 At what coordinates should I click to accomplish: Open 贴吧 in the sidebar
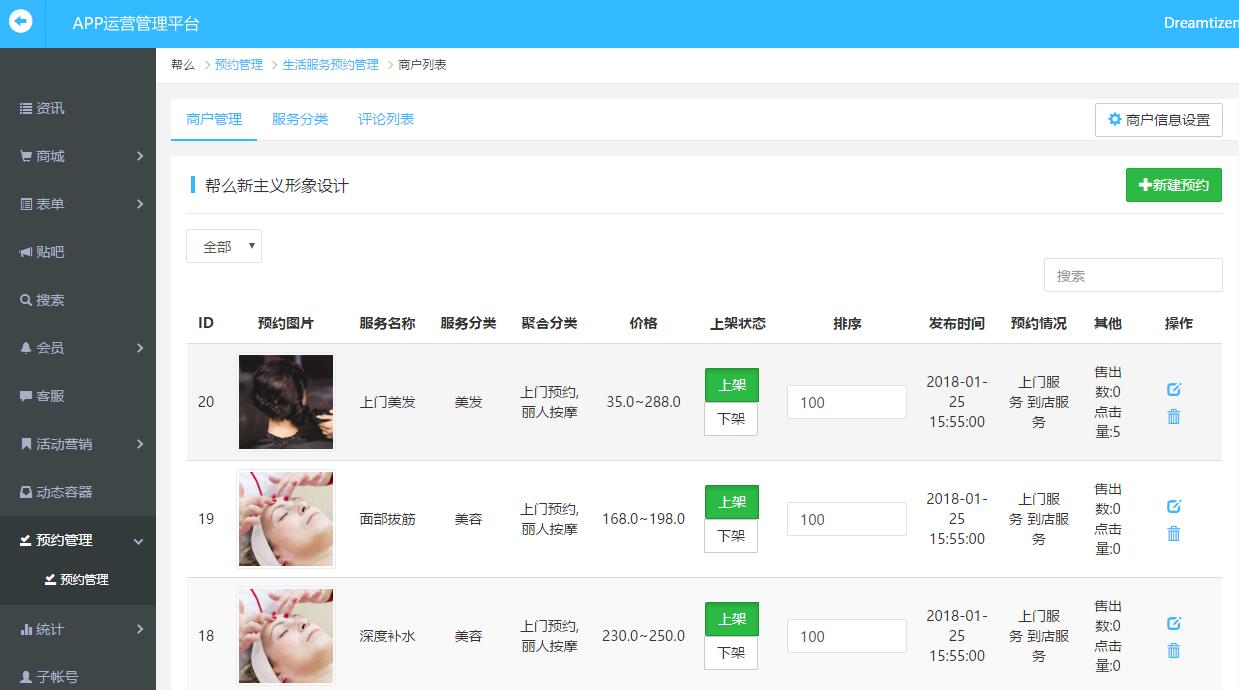pos(50,252)
